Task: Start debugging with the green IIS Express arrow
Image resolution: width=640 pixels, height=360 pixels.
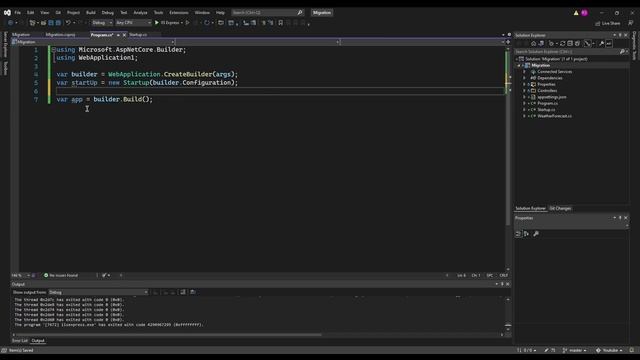Action: coord(157,23)
